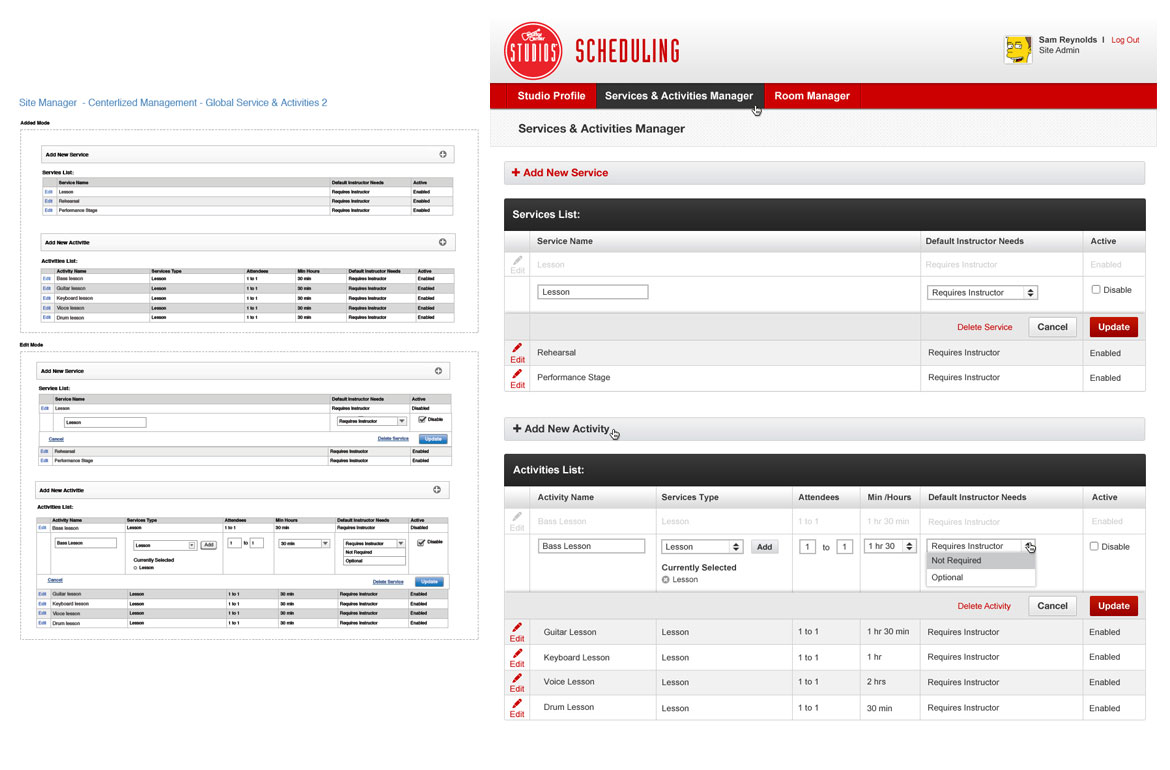Click Update for the Lesson service
Screen dimensions: 1170x770
pyautogui.click(x=1113, y=327)
